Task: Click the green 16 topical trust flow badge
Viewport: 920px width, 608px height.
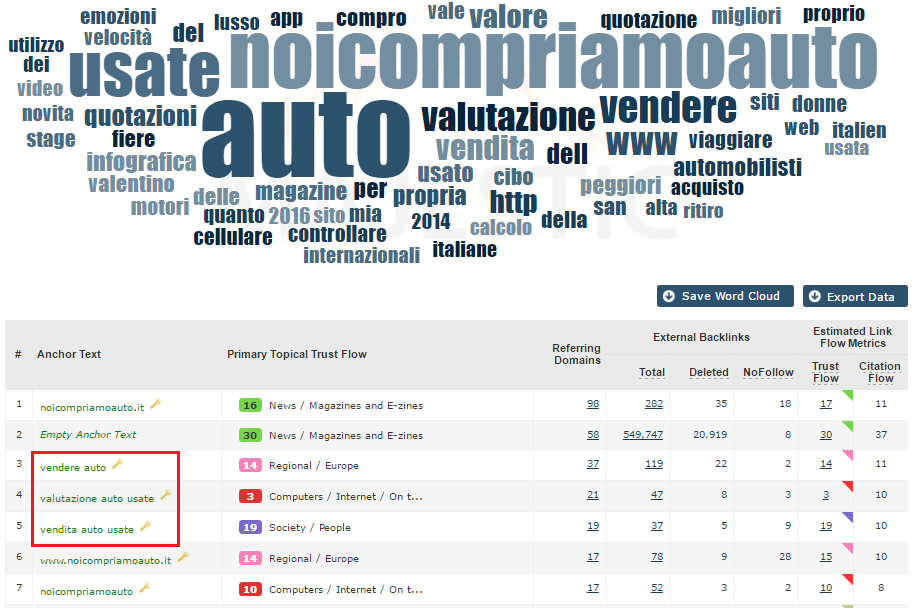Action: pyautogui.click(x=250, y=405)
